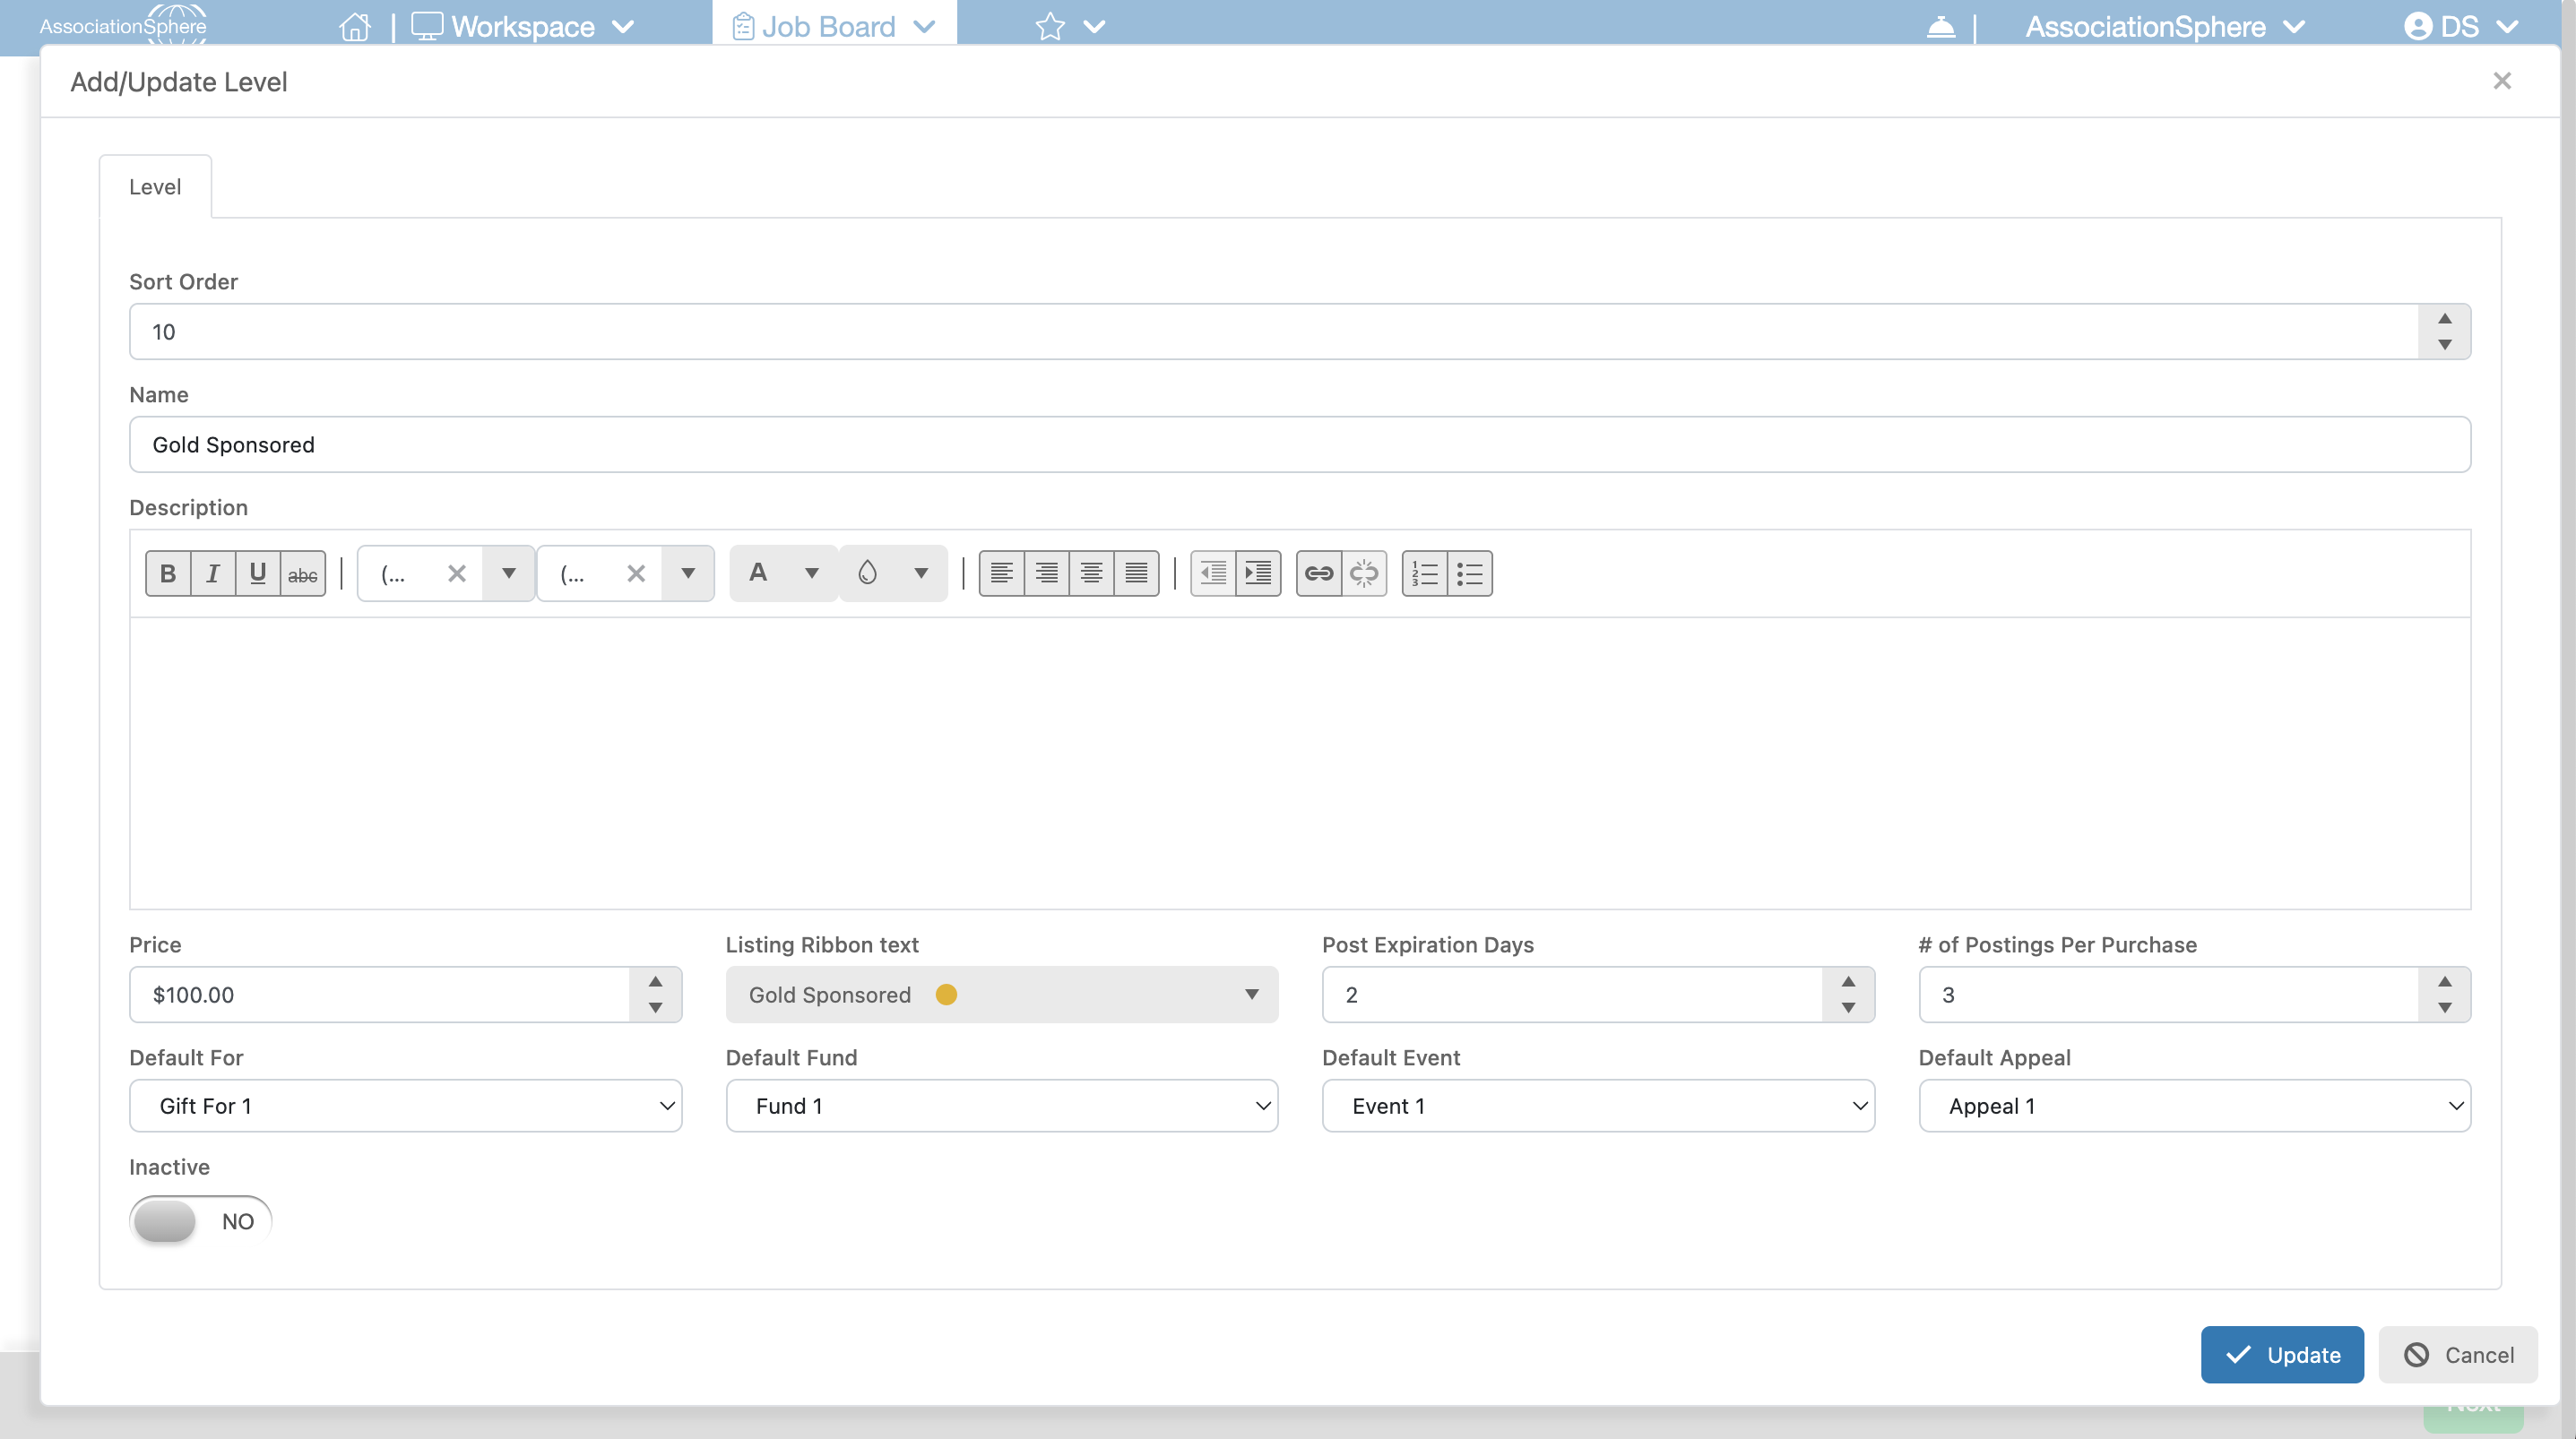Increase the Sort Order value
2576x1439 pixels.
click(x=2445, y=318)
